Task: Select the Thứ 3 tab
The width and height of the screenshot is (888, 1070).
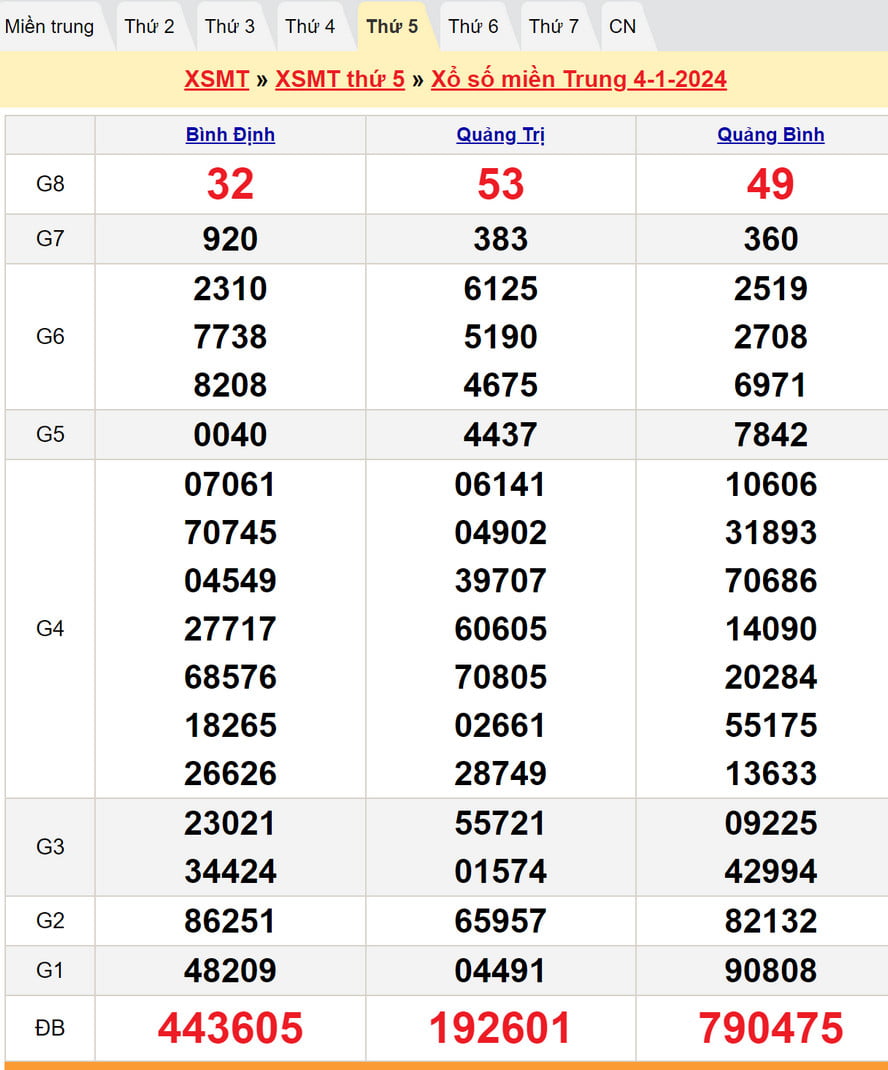Action: [230, 27]
